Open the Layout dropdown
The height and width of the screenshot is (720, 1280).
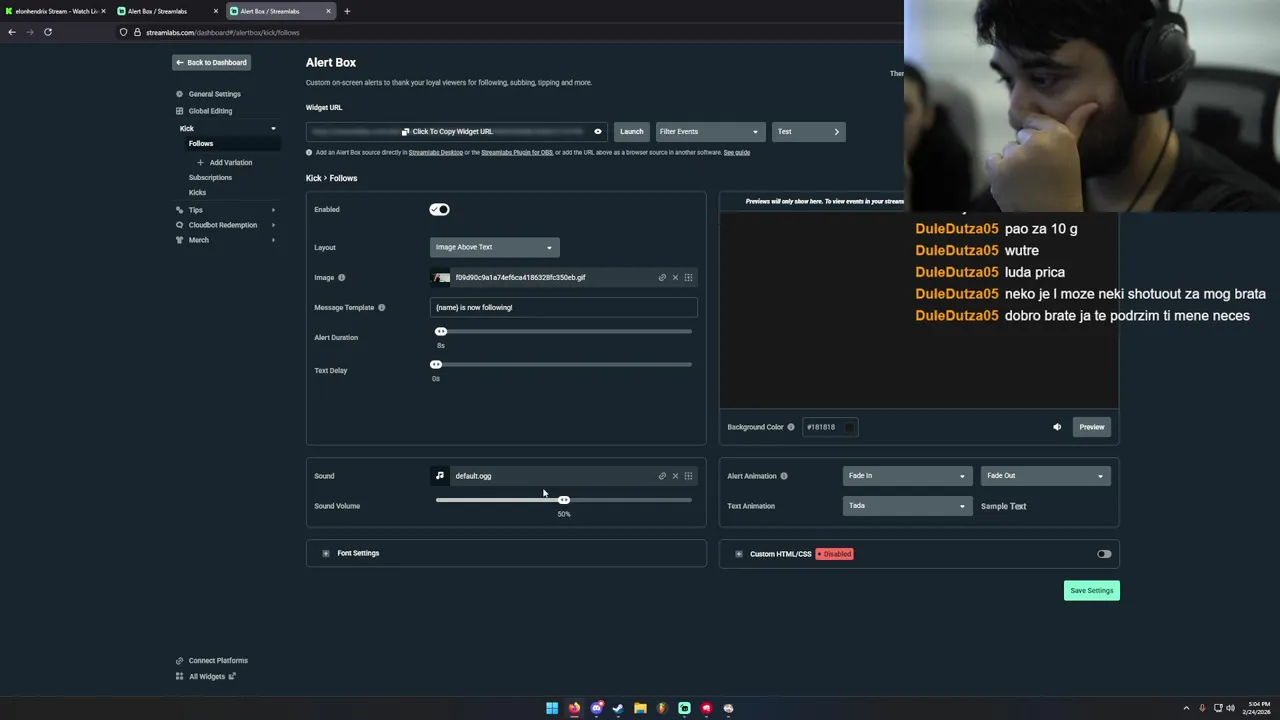pyautogui.click(x=494, y=247)
